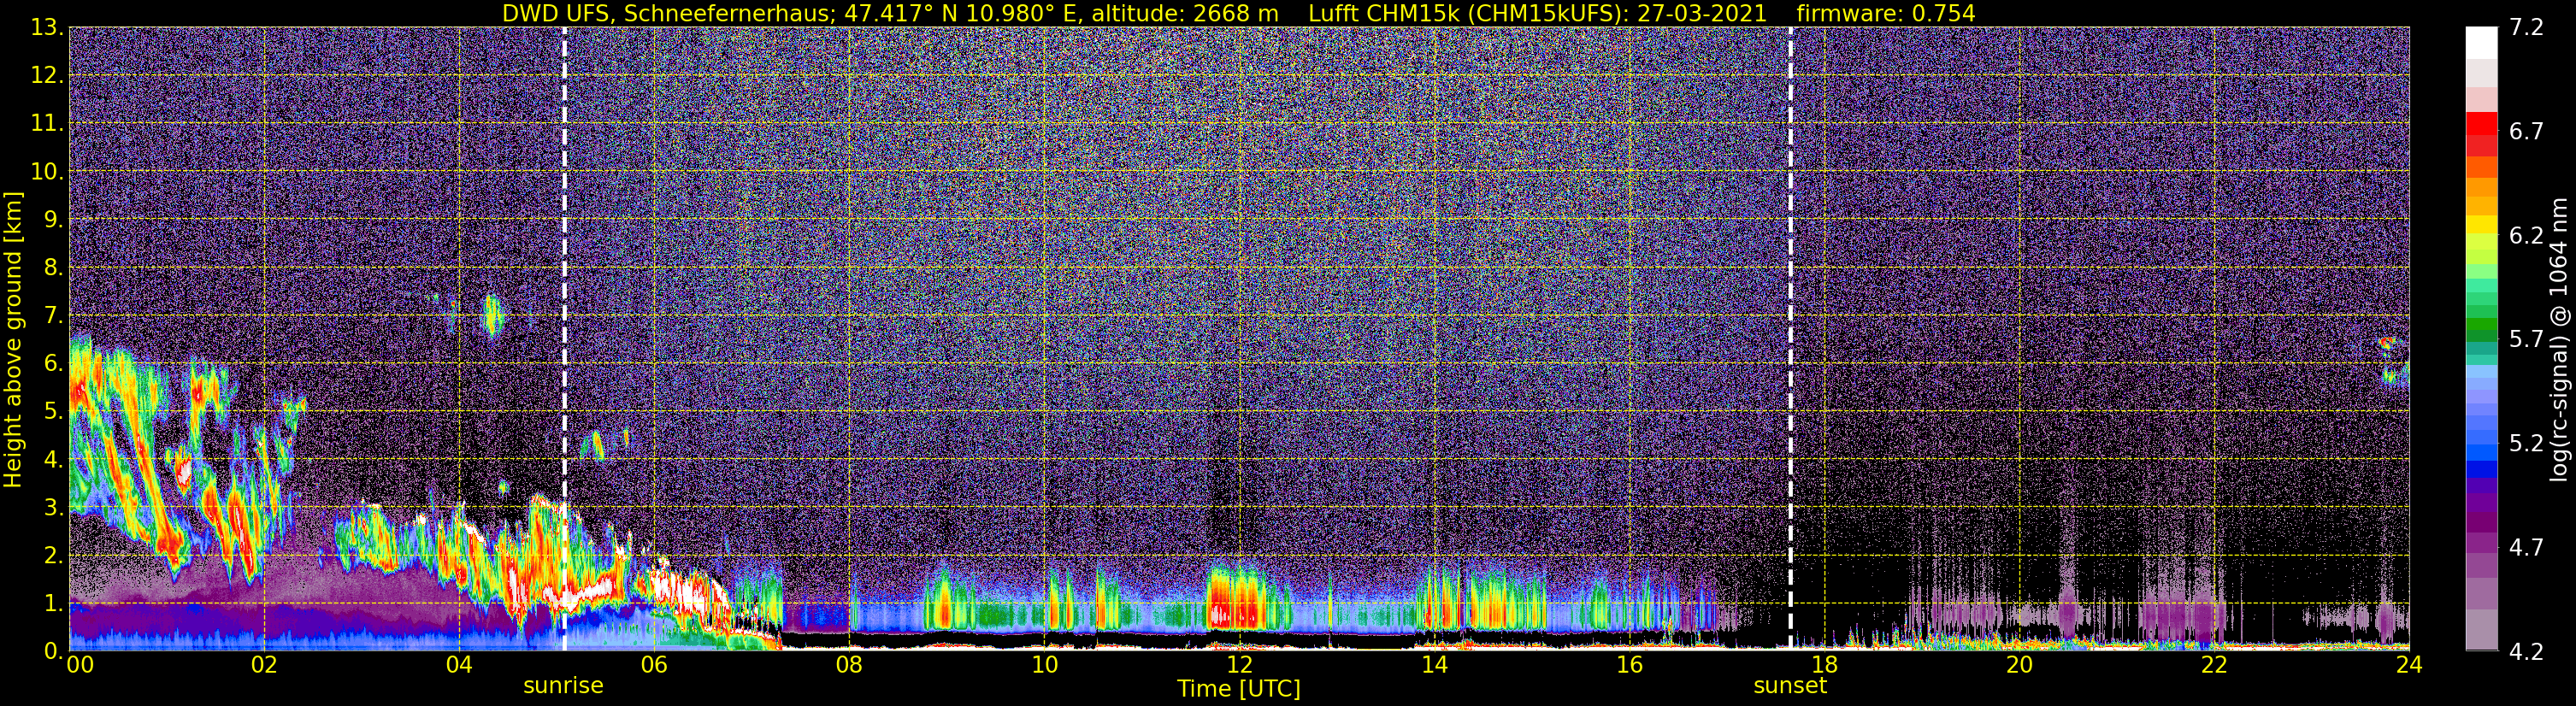
Task: Select the 'Time [UTC]' axis label
Action: click(1239, 689)
